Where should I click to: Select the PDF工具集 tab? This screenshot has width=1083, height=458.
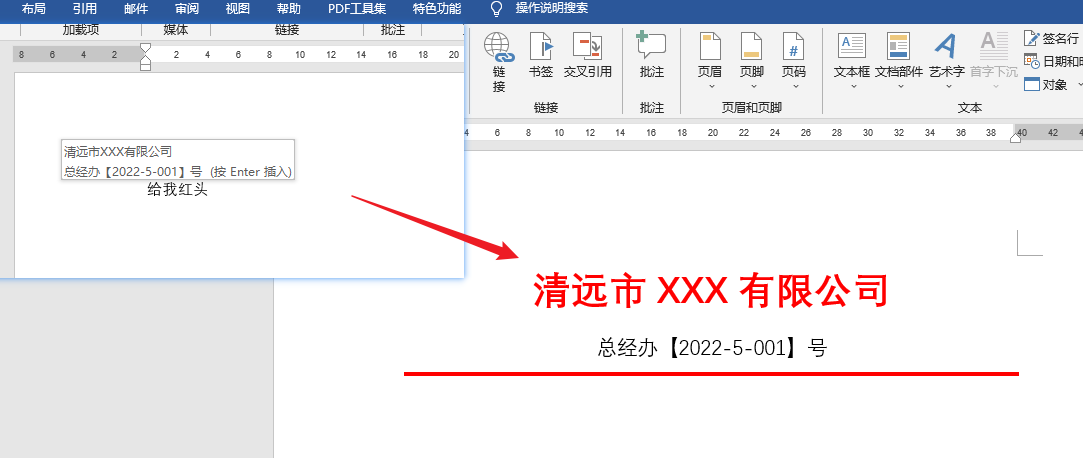click(357, 9)
